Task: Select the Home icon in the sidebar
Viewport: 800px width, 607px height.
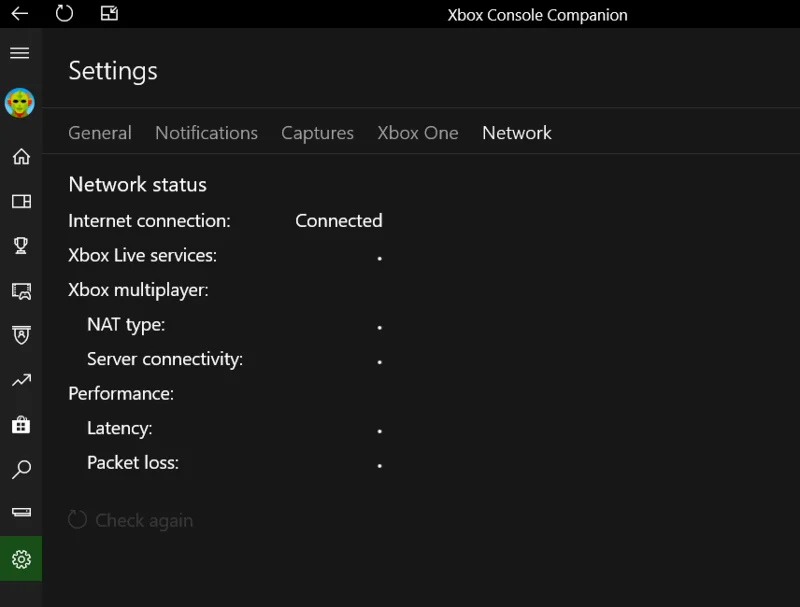Action: tap(20, 157)
